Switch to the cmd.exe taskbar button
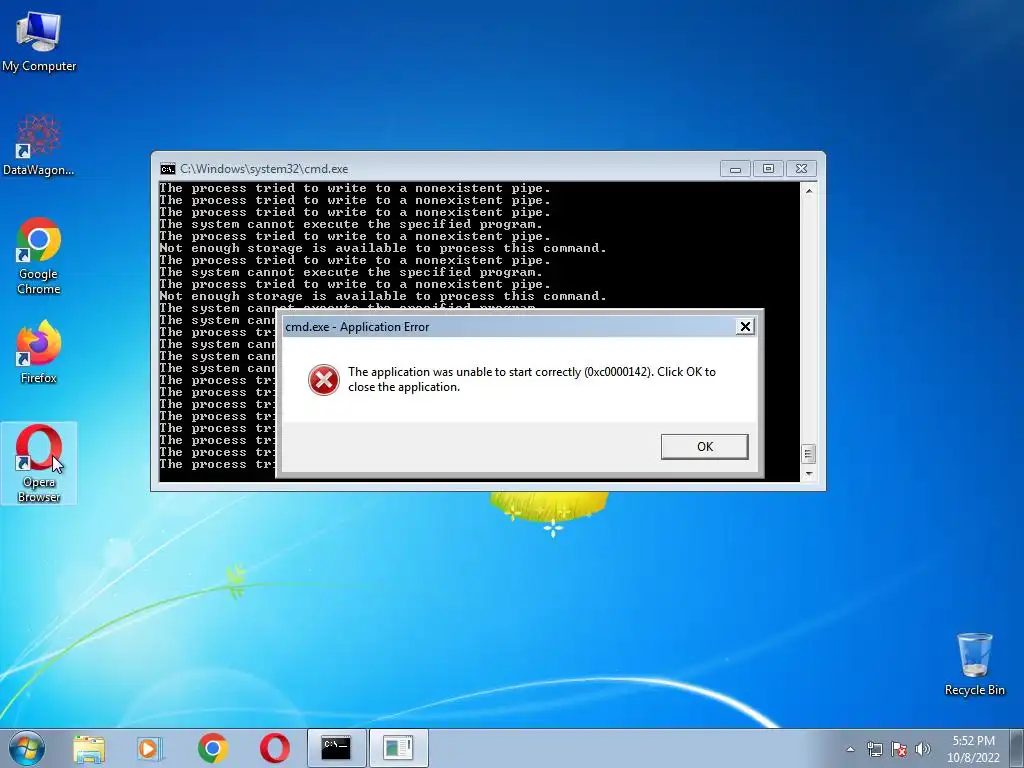 coord(336,748)
